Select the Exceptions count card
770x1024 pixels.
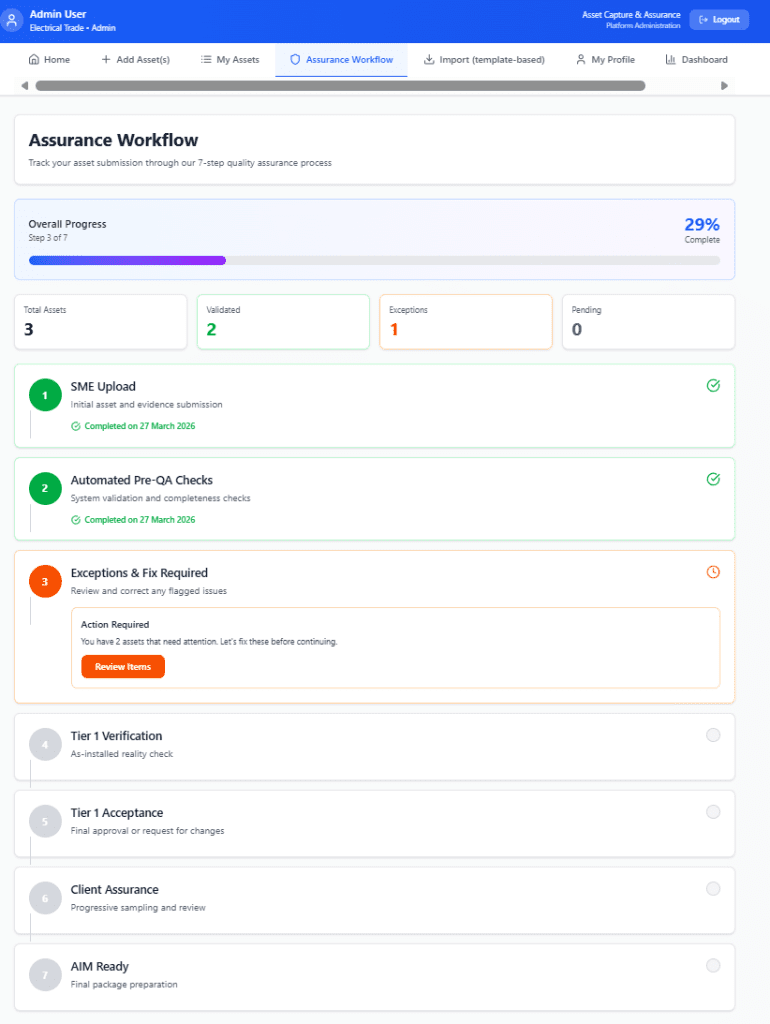pos(466,322)
